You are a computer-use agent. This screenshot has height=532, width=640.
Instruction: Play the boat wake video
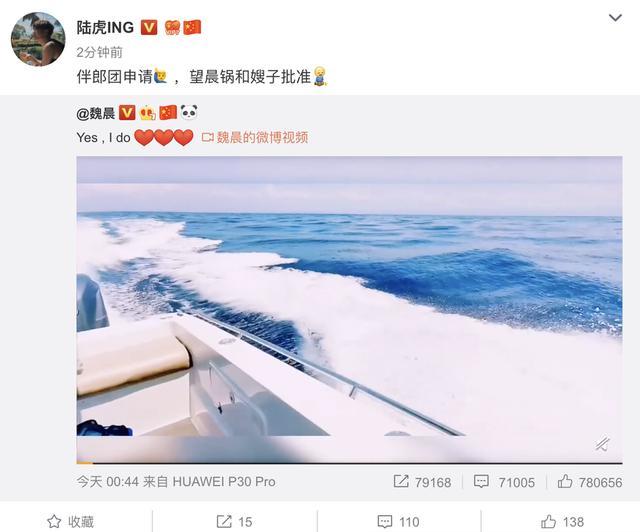point(349,309)
